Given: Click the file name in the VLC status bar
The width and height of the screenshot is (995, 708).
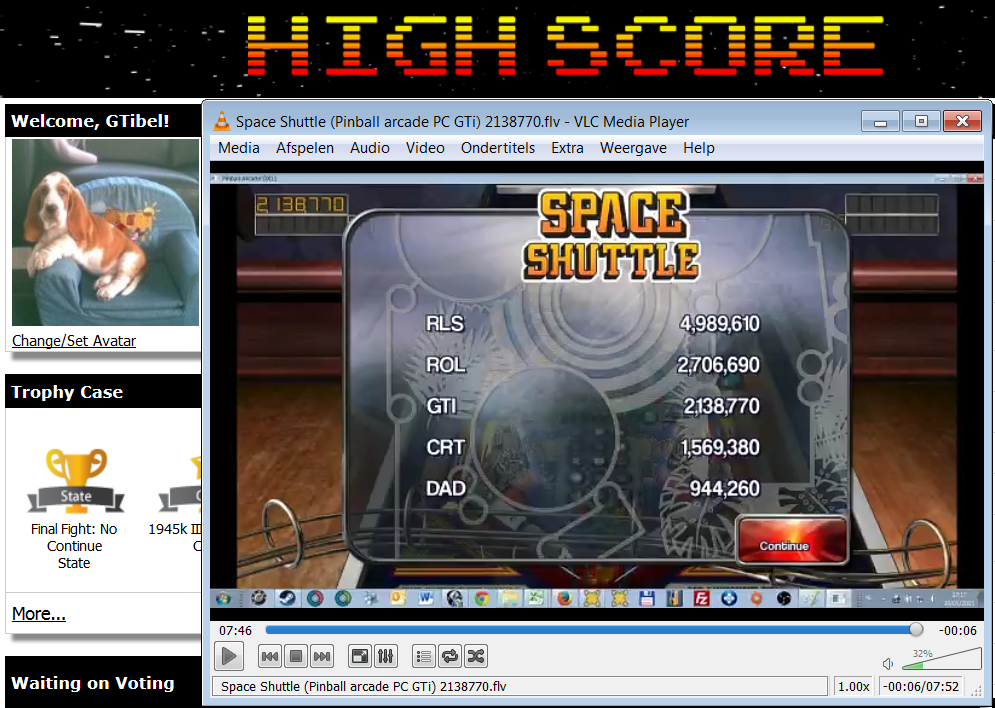Looking at the screenshot, I should click(364, 686).
